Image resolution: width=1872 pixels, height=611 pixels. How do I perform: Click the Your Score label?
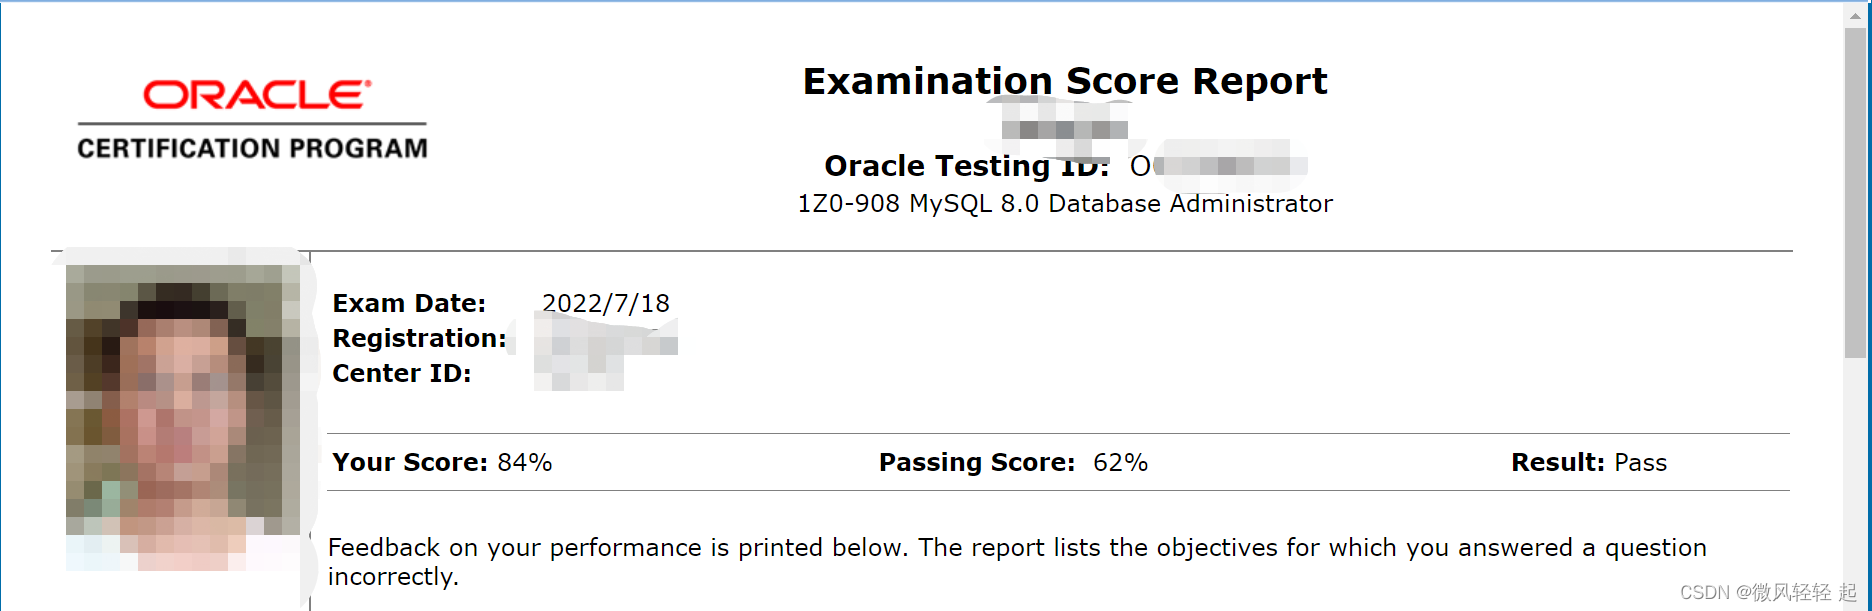tap(409, 463)
